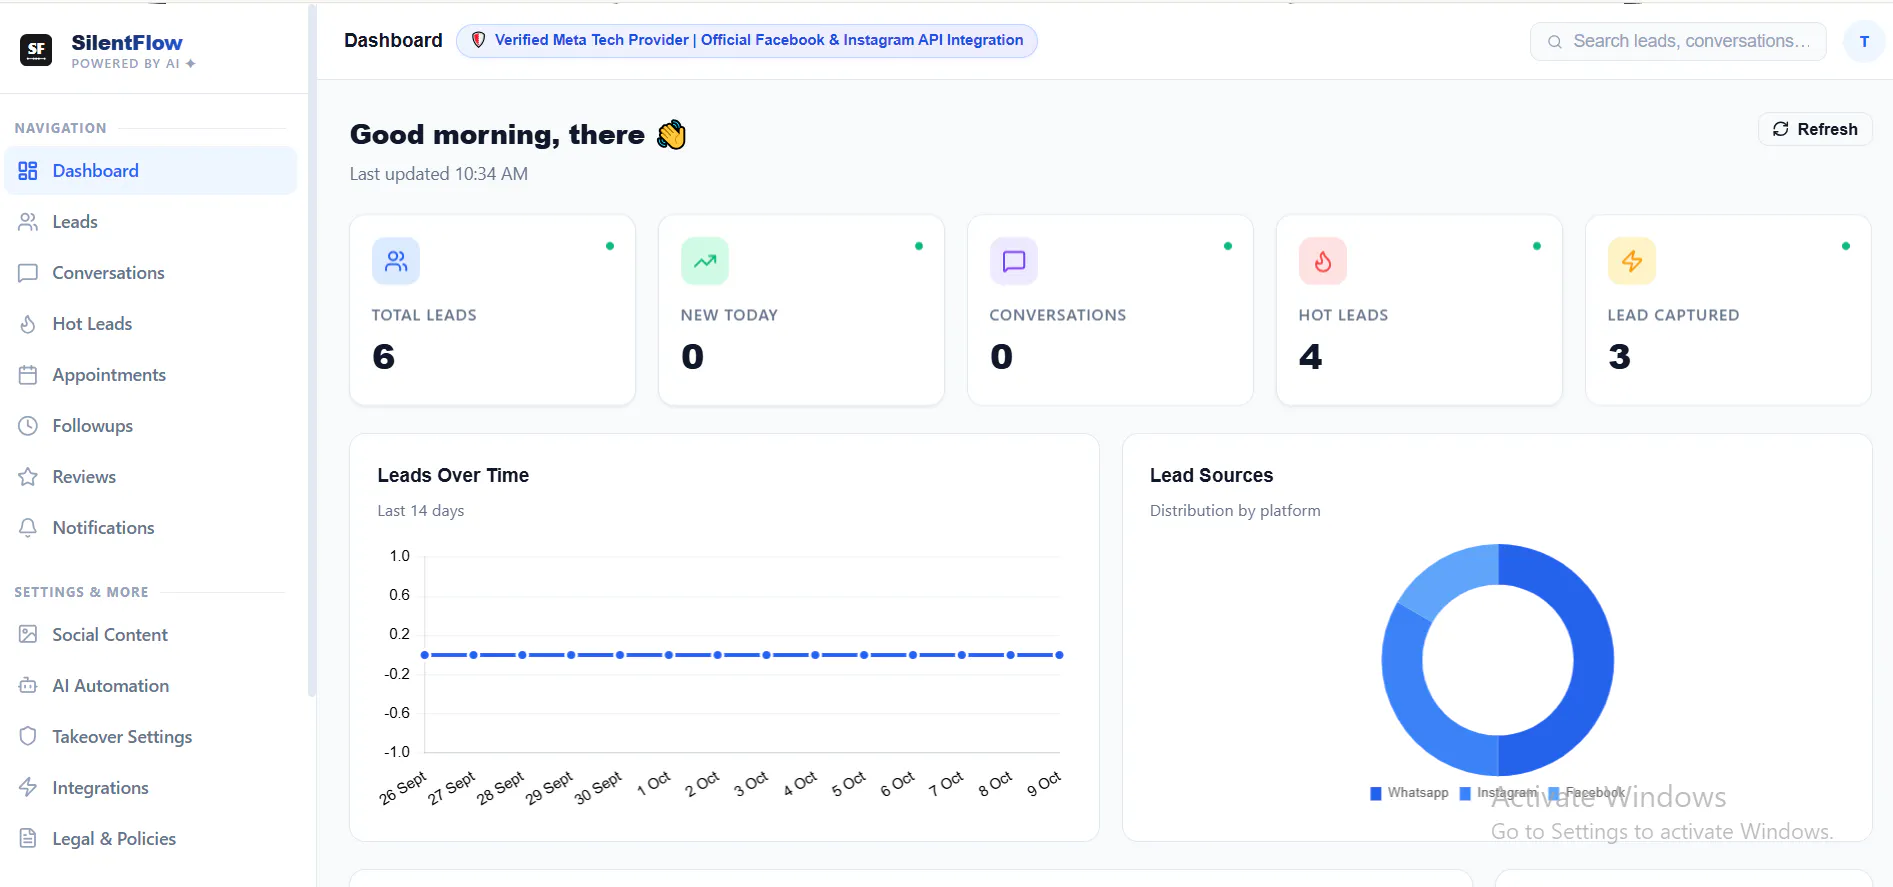Click the SilentFlow SF logo icon
Viewport: 1893px width, 887px height.
pos(36,49)
